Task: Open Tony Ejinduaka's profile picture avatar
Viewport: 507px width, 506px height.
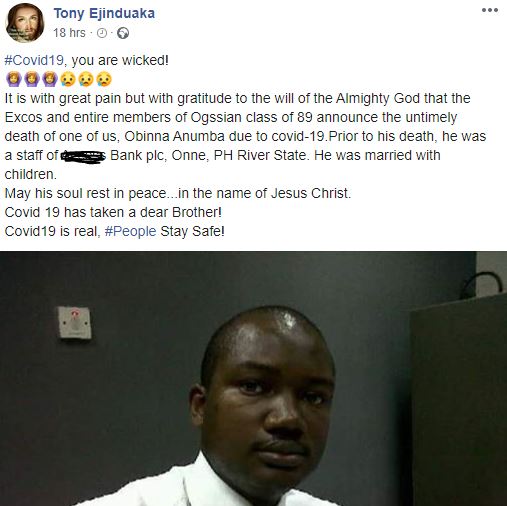Action: (25, 23)
